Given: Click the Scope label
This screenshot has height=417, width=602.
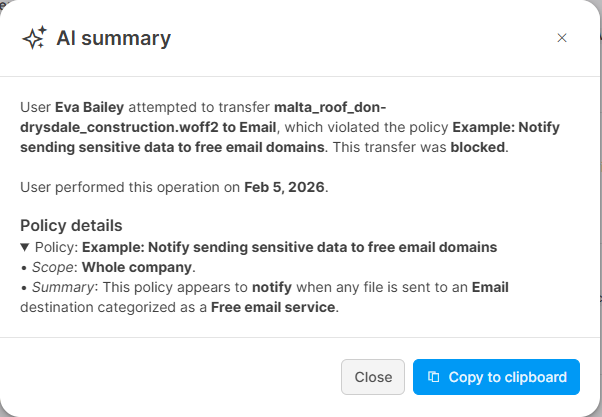Looking at the screenshot, I should (50, 268).
